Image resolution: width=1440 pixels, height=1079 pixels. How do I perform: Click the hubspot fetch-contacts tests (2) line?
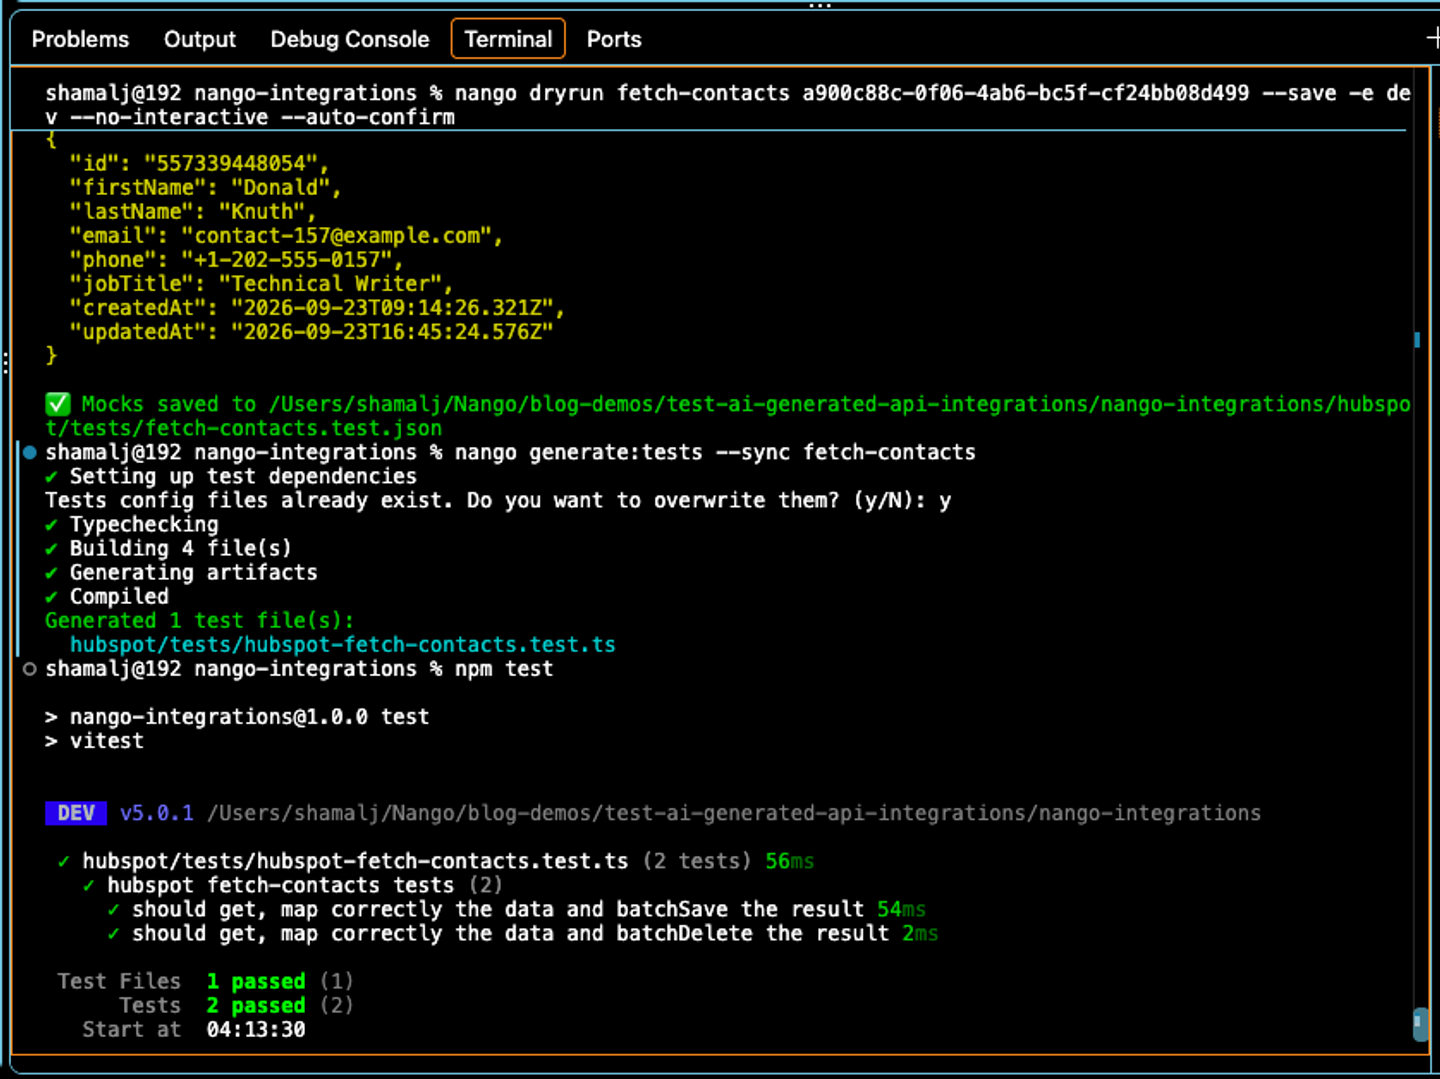292,885
